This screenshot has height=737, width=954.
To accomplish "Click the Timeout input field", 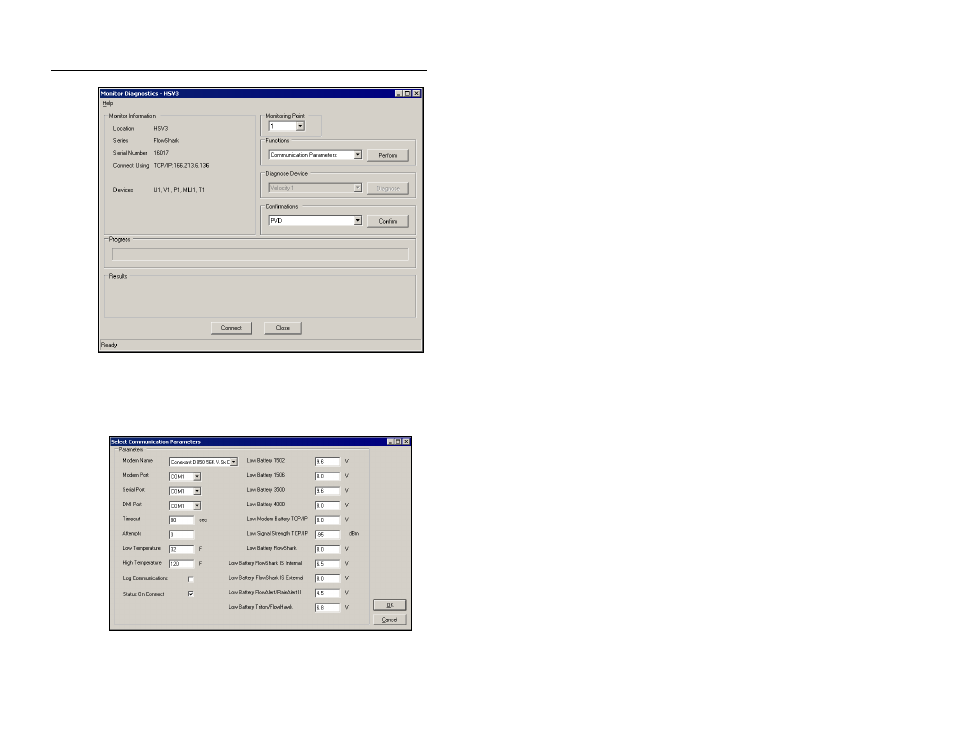I will coord(181,520).
